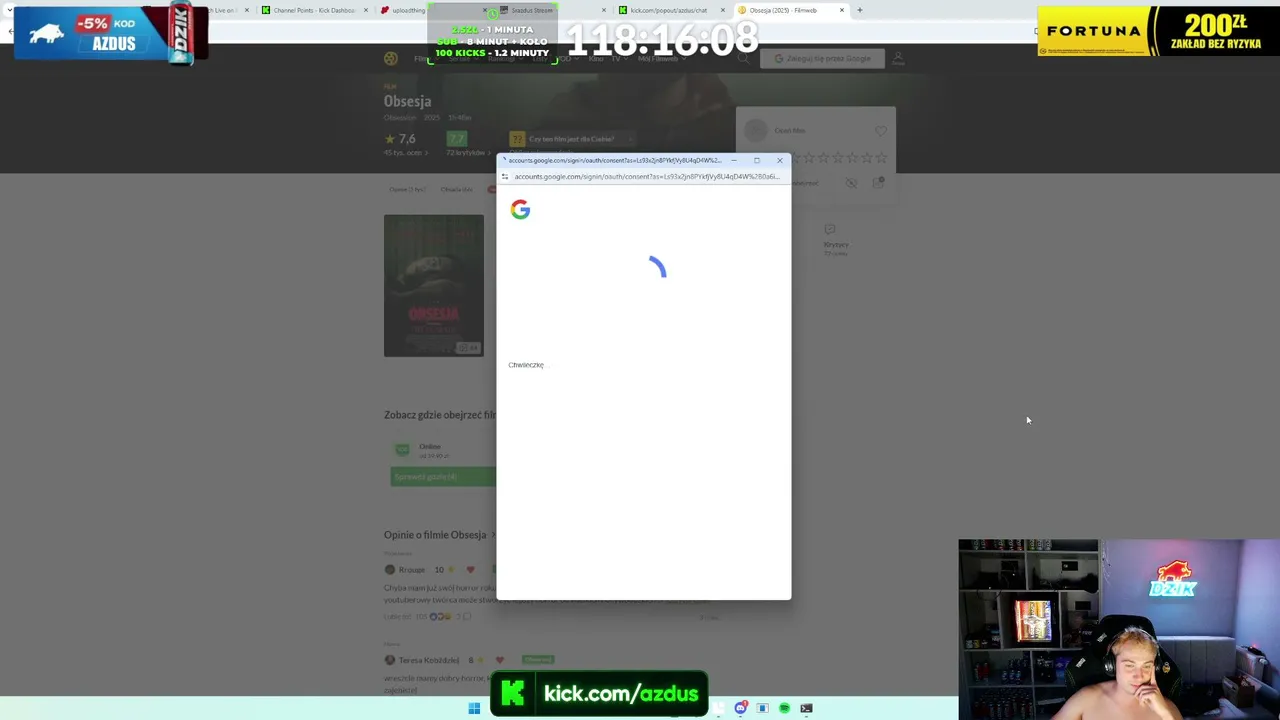Open the Filmweb home logo
This screenshot has width=1280, height=720.
tap(391, 59)
